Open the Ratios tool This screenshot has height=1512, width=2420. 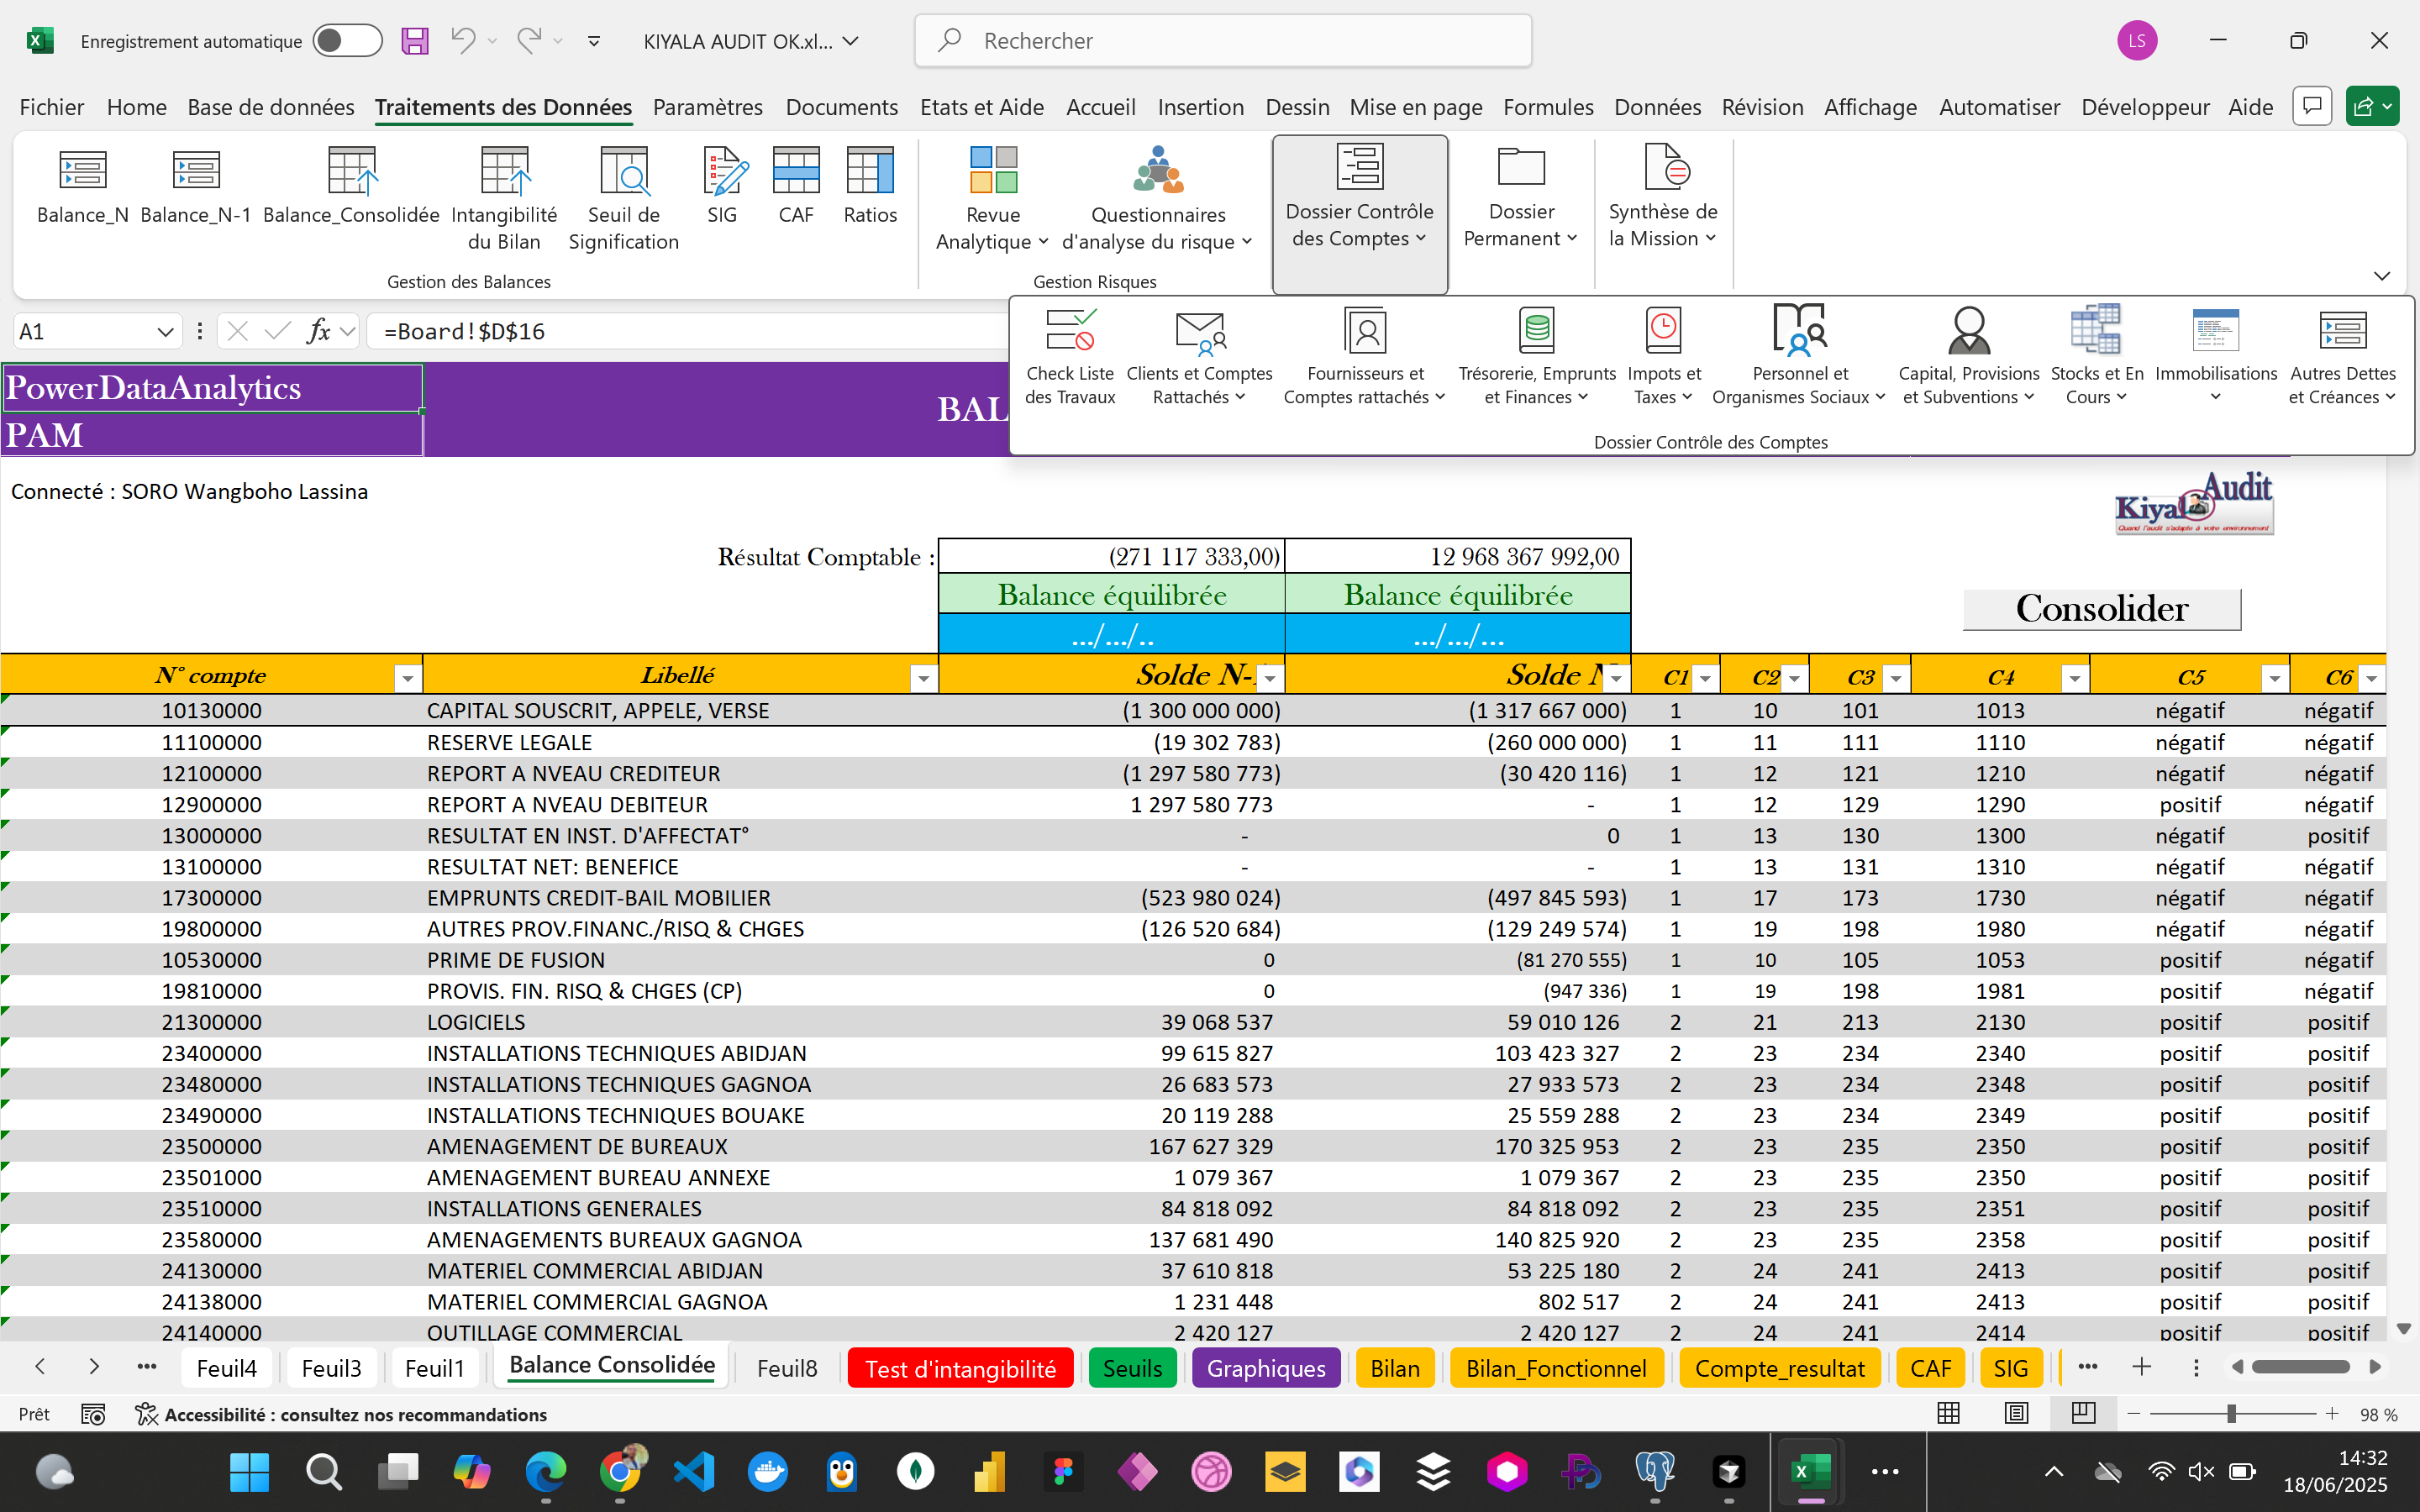[870, 187]
